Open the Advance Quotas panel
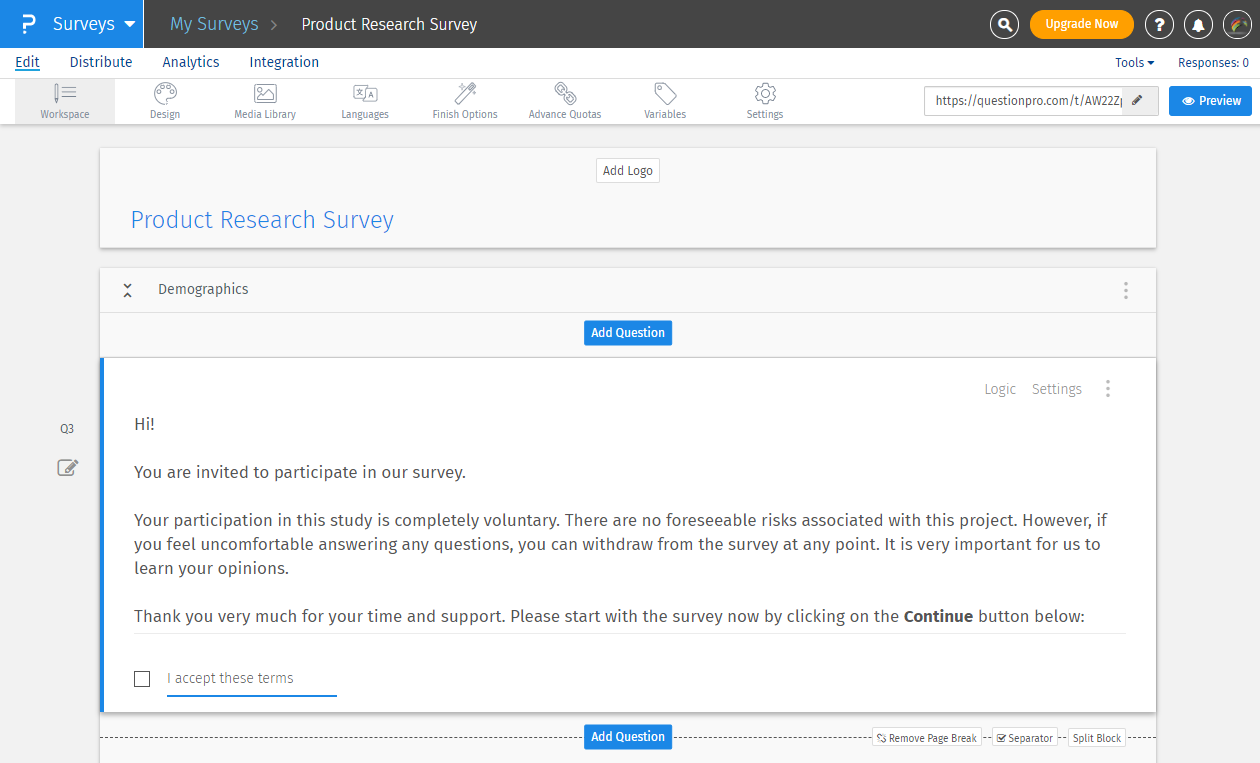 pyautogui.click(x=564, y=100)
